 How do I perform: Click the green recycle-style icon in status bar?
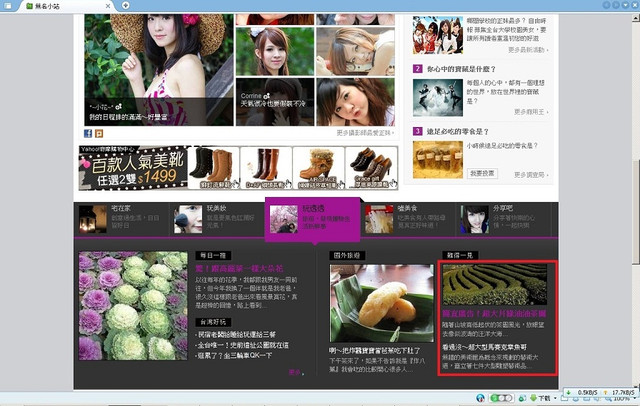pyautogui.click(x=522, y=398)
